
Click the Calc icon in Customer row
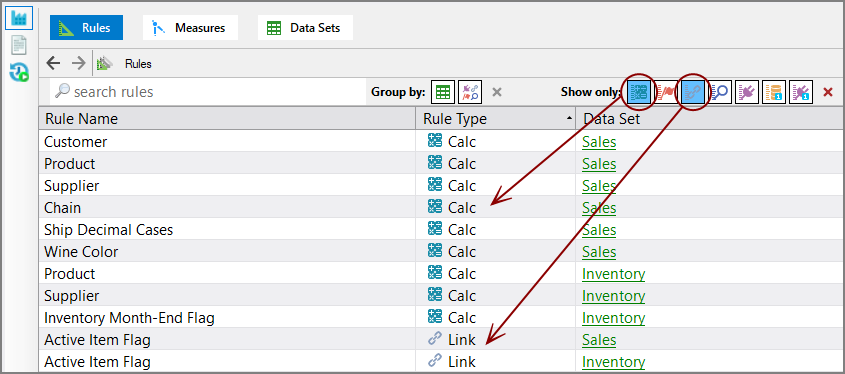434,141
